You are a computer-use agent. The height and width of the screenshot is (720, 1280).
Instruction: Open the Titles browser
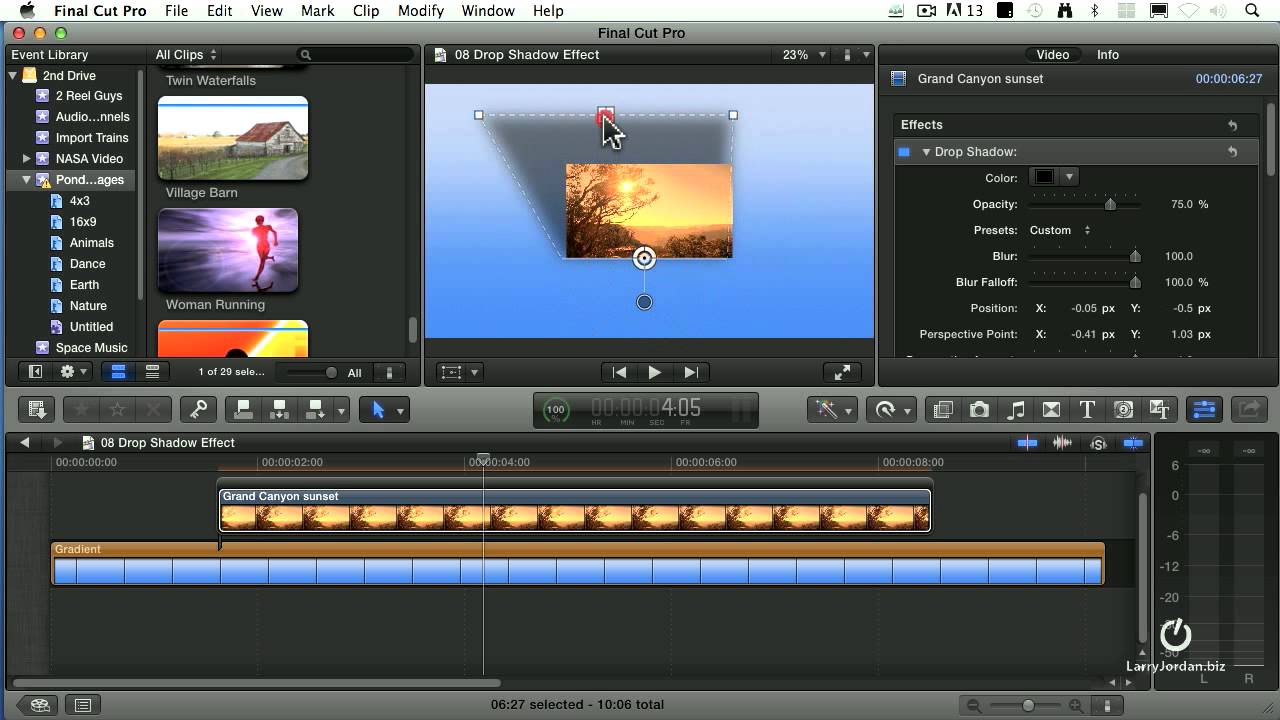tap(1087, 409)
